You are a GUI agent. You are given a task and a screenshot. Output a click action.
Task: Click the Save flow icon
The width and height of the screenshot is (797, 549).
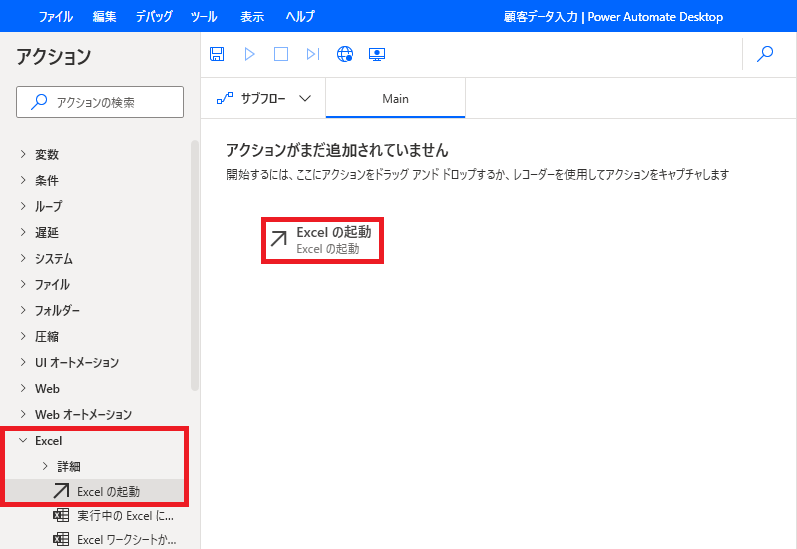coord(217,54)
